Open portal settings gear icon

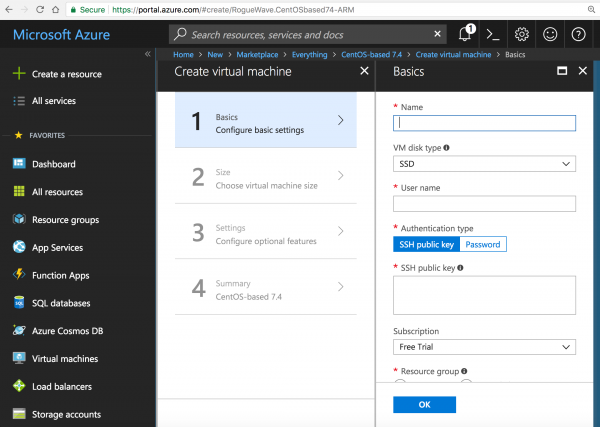click(521, 34)
